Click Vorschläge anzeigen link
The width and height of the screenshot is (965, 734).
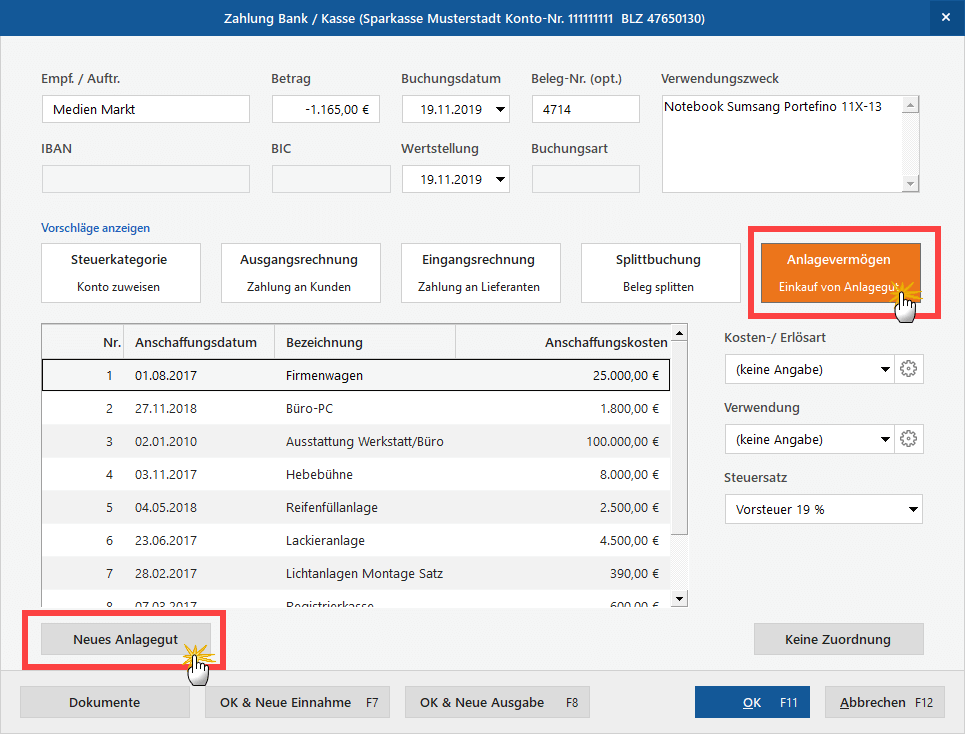[96, 228]
